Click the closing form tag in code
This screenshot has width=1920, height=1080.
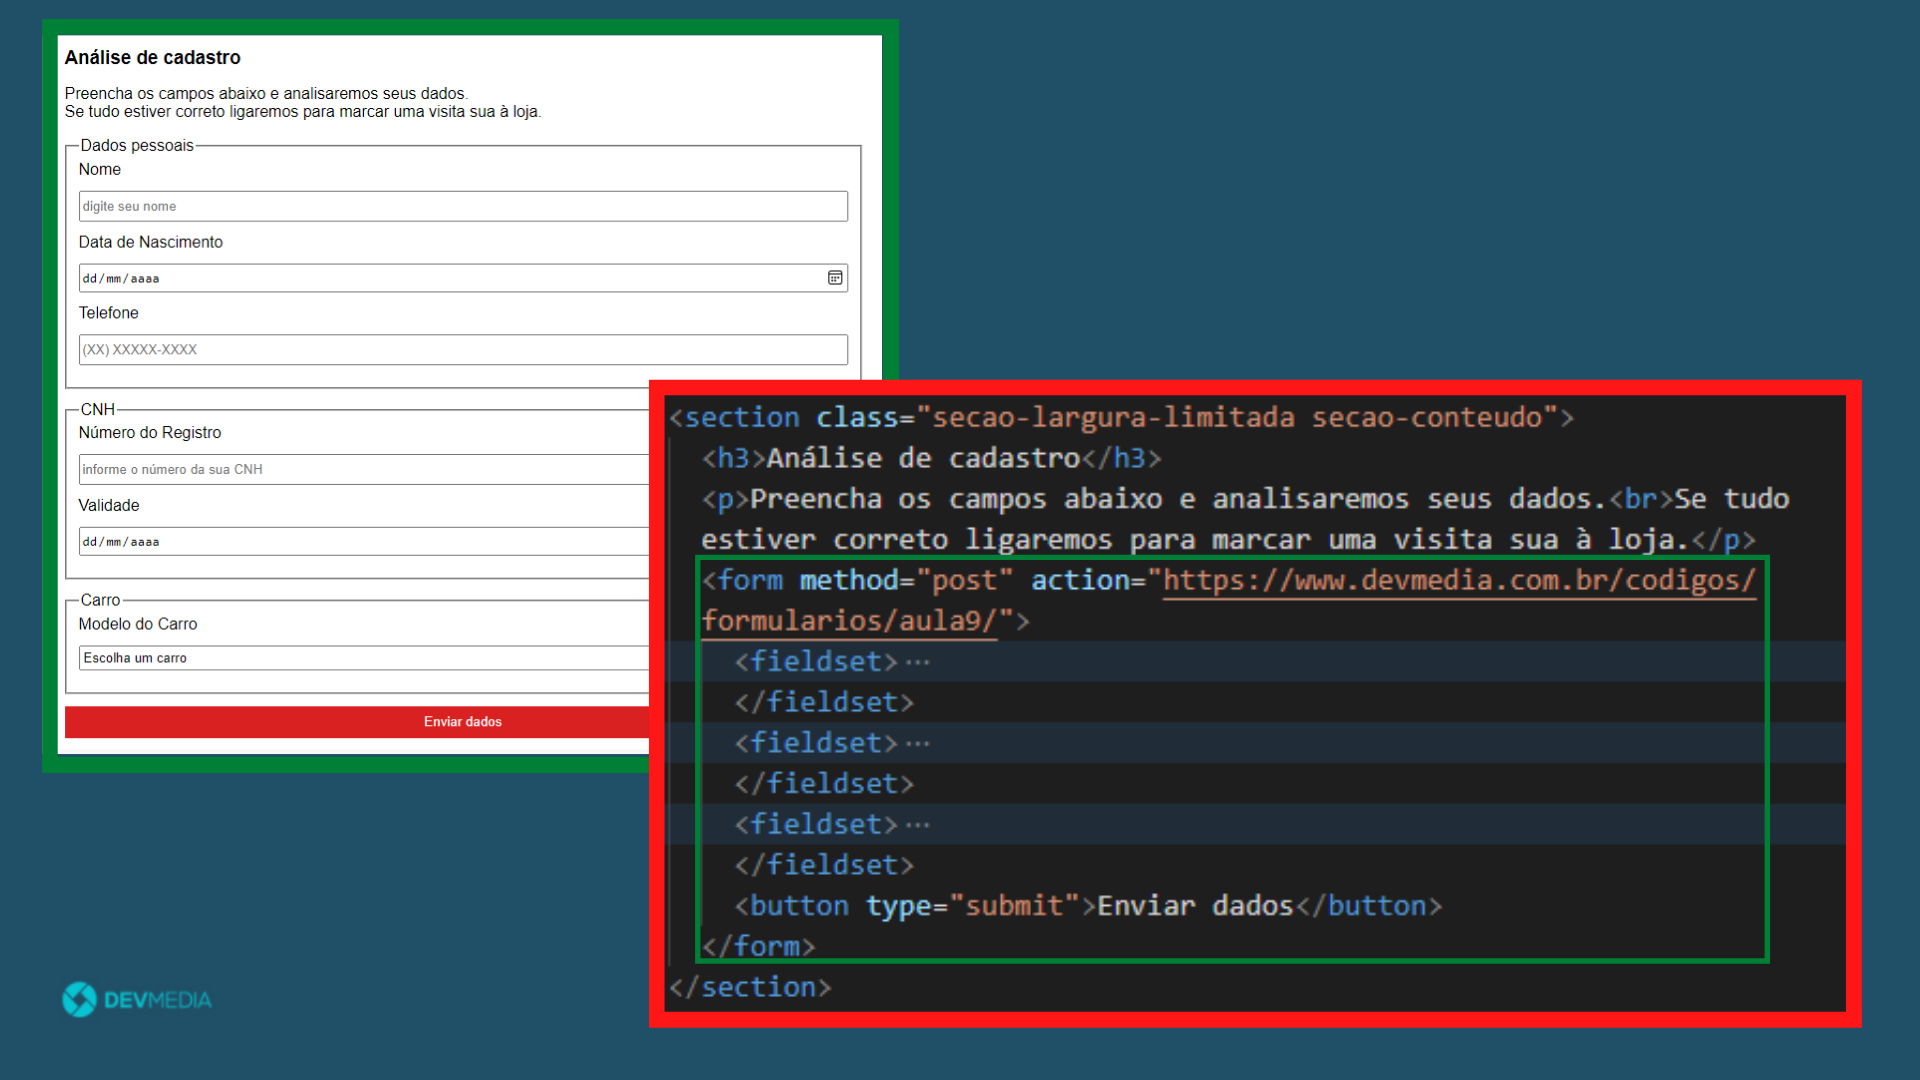pos(758,946)
